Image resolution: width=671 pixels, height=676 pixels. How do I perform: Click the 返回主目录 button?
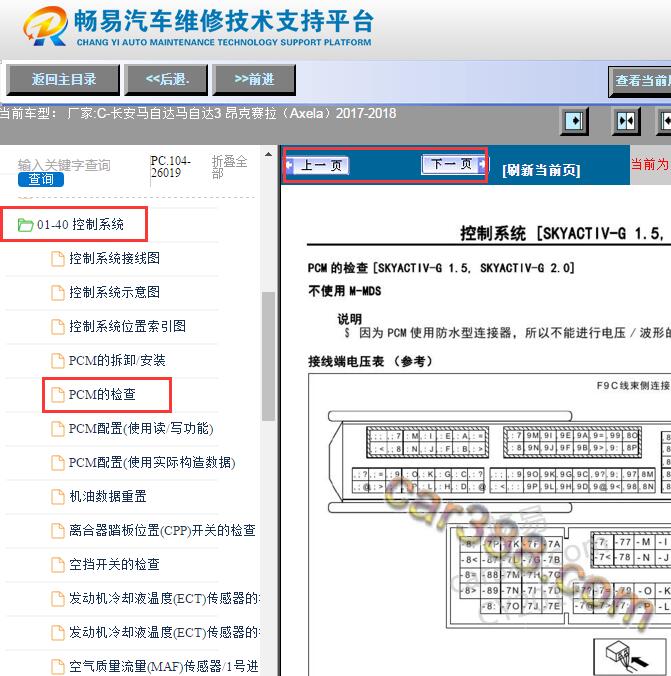click(63, 79)
